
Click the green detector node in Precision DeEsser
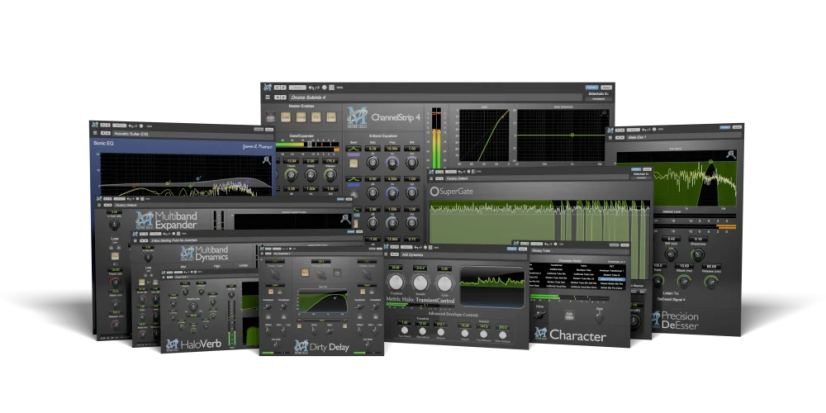tap(711, 161)
